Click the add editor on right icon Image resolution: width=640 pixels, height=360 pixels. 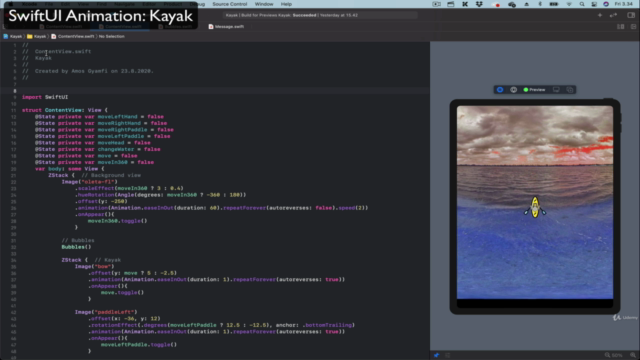tap(633, 27)
